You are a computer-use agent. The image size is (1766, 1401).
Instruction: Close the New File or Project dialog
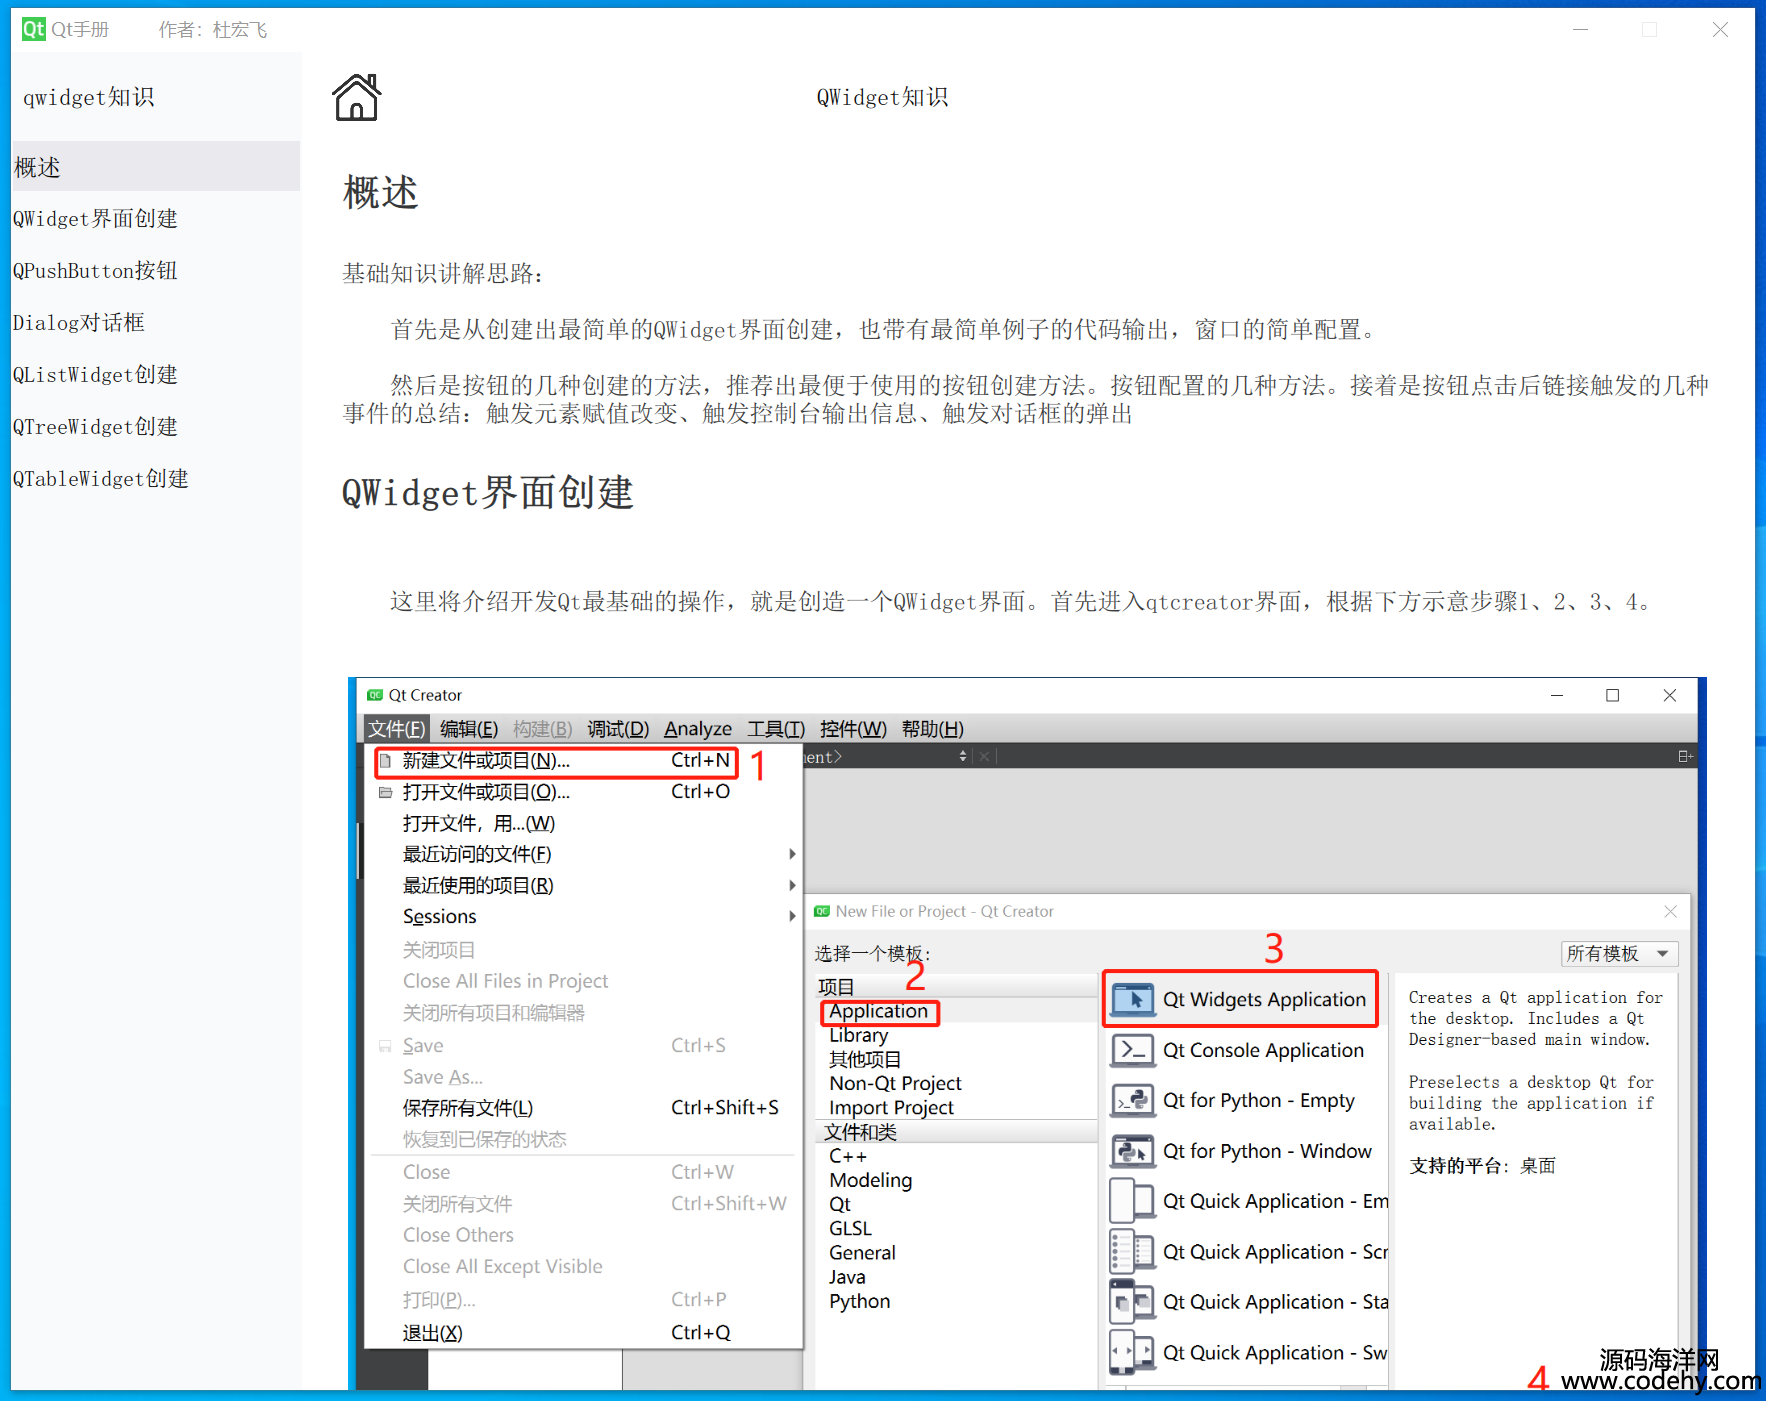tap(1670, 911)
